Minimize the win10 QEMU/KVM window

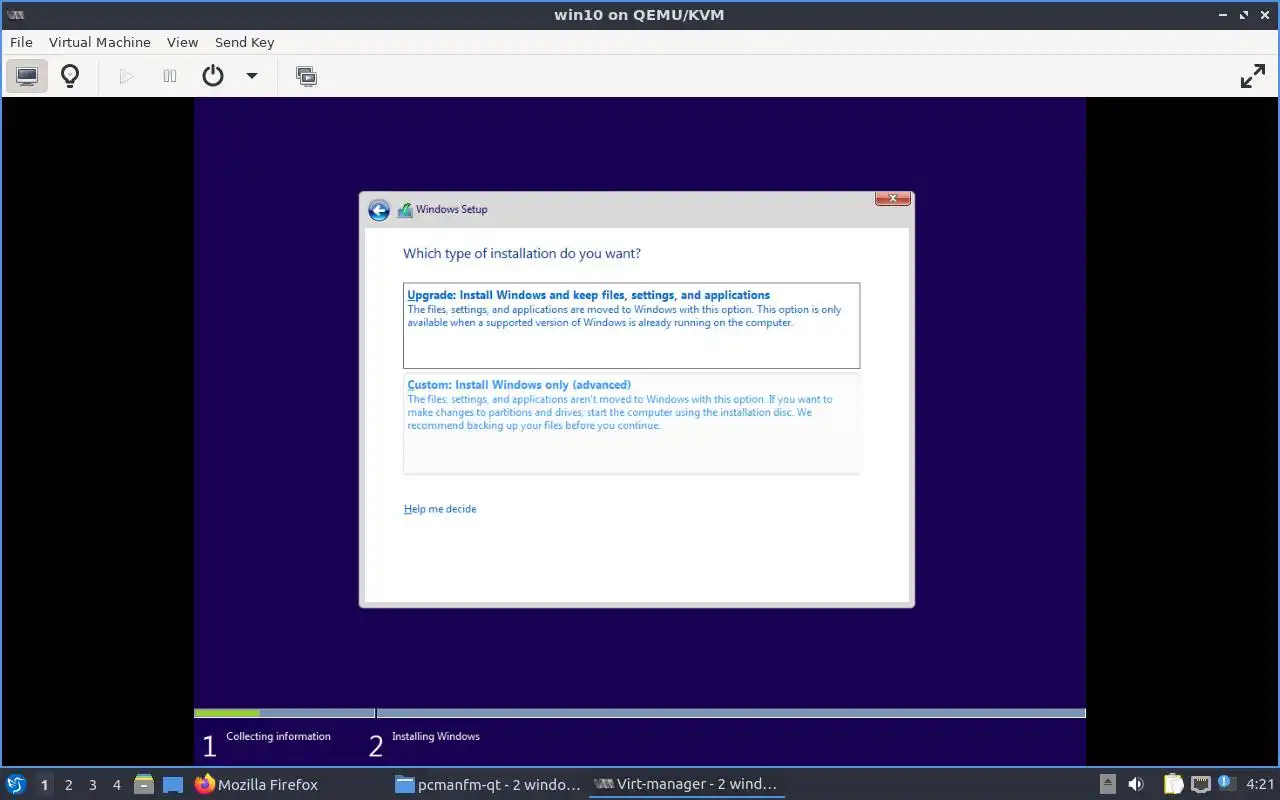(x=1223, y=15)
